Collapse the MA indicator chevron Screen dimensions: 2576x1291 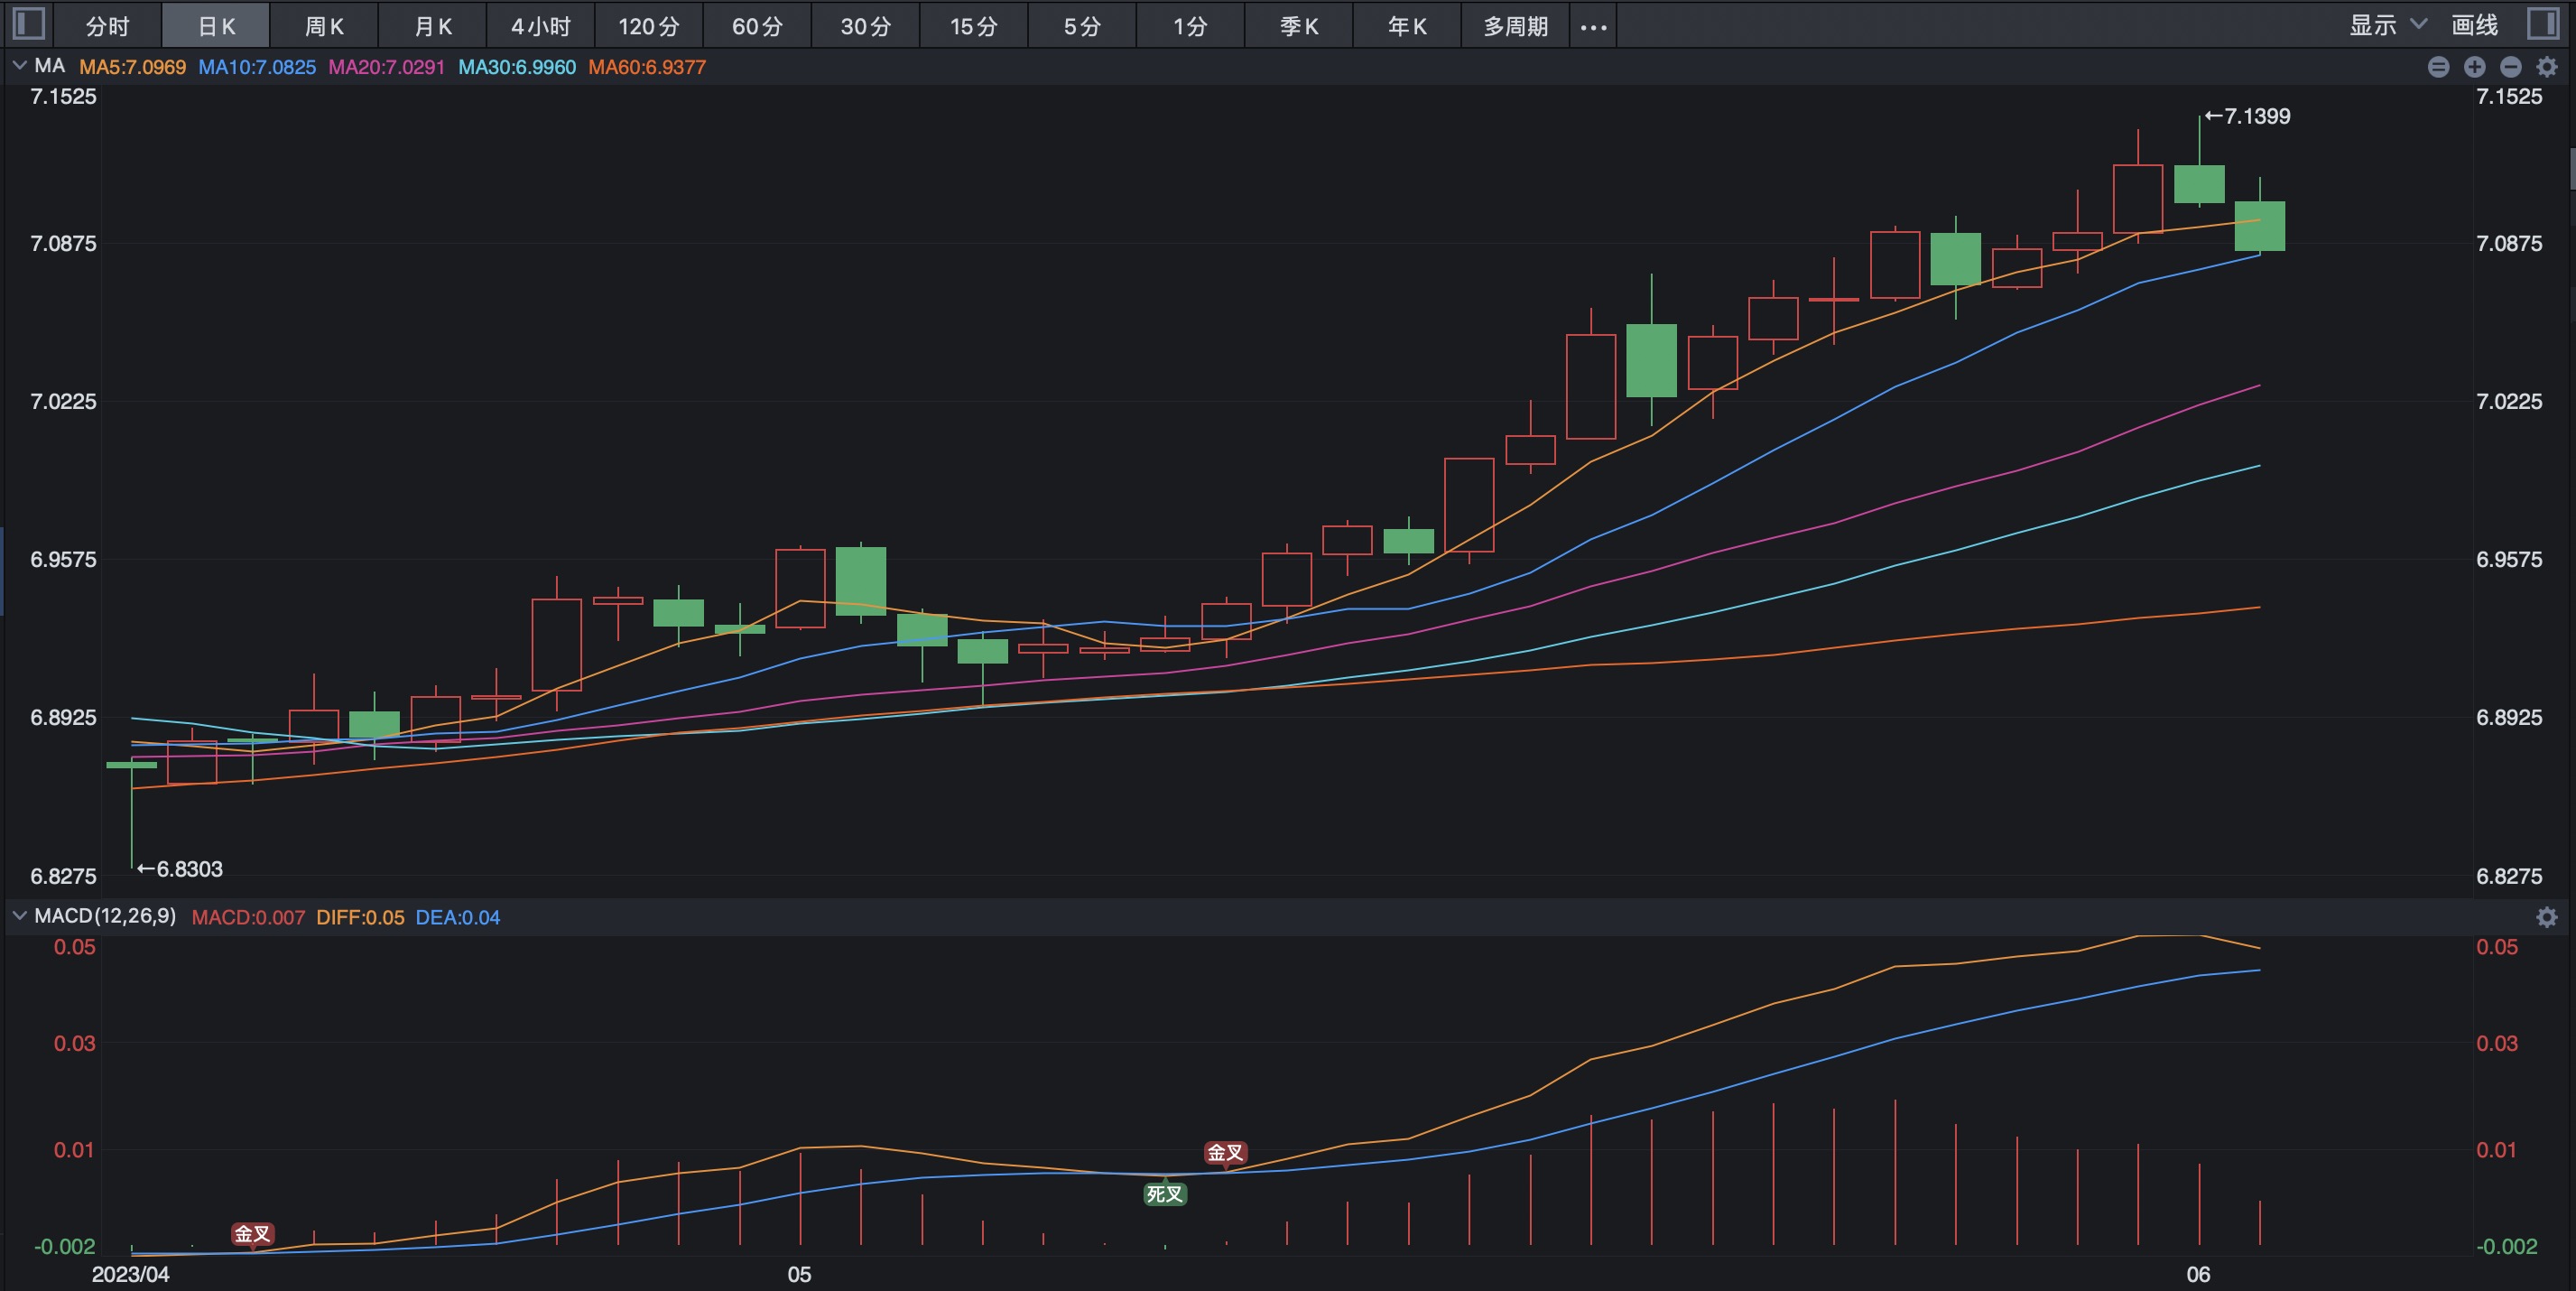pyautogui.click(x=19, y=66)
